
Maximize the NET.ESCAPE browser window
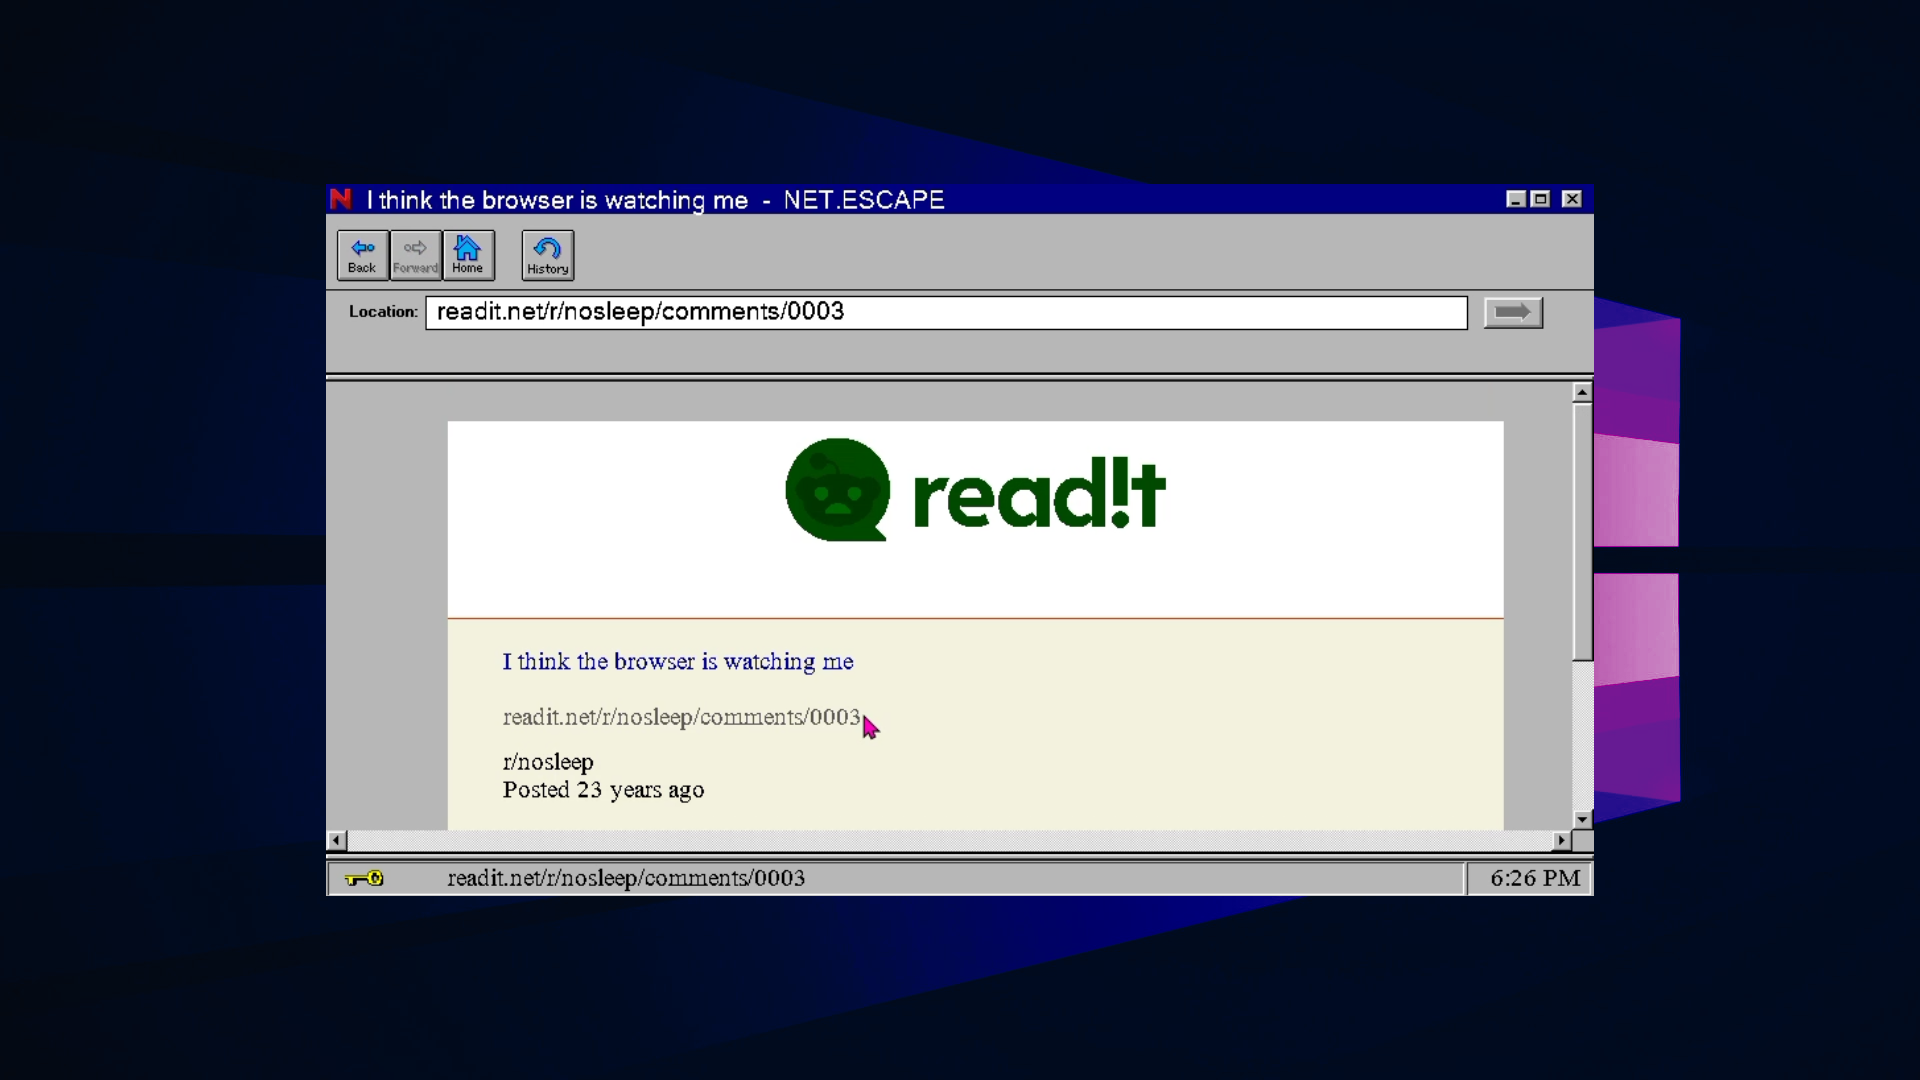tap(1541, 199)
